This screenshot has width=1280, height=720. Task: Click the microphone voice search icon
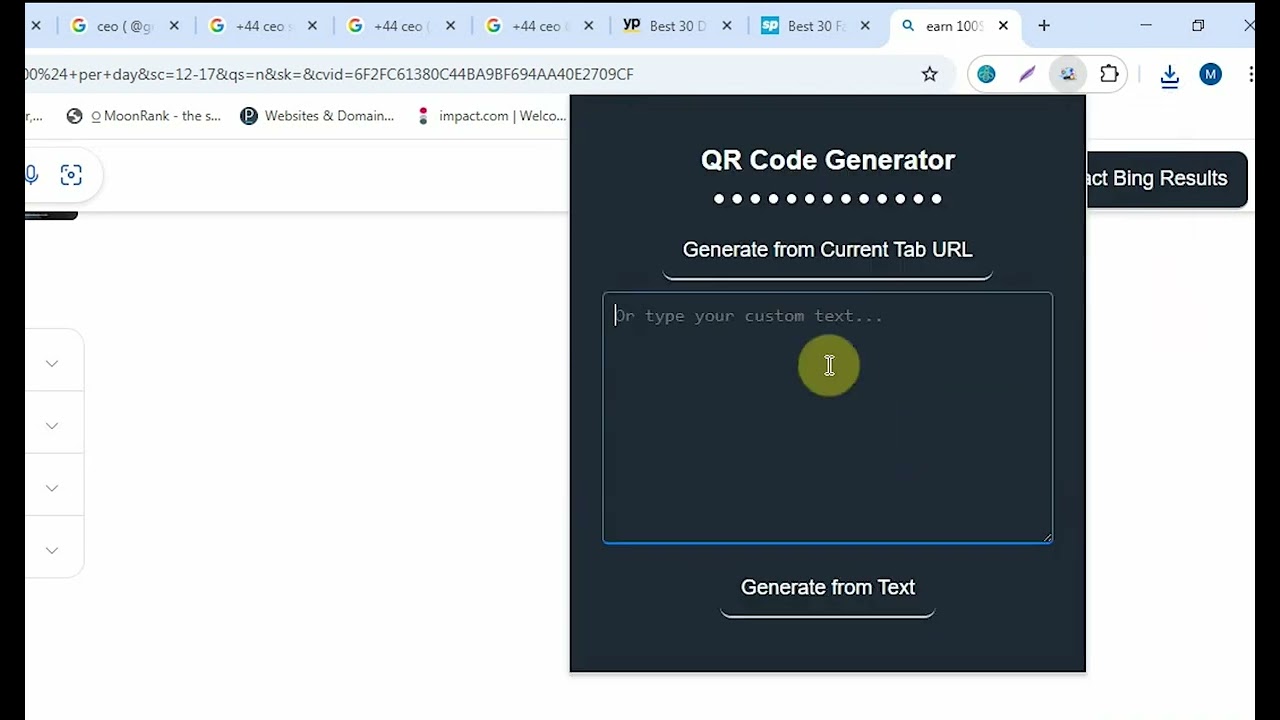pyautogui.click(x=32, y=176)
